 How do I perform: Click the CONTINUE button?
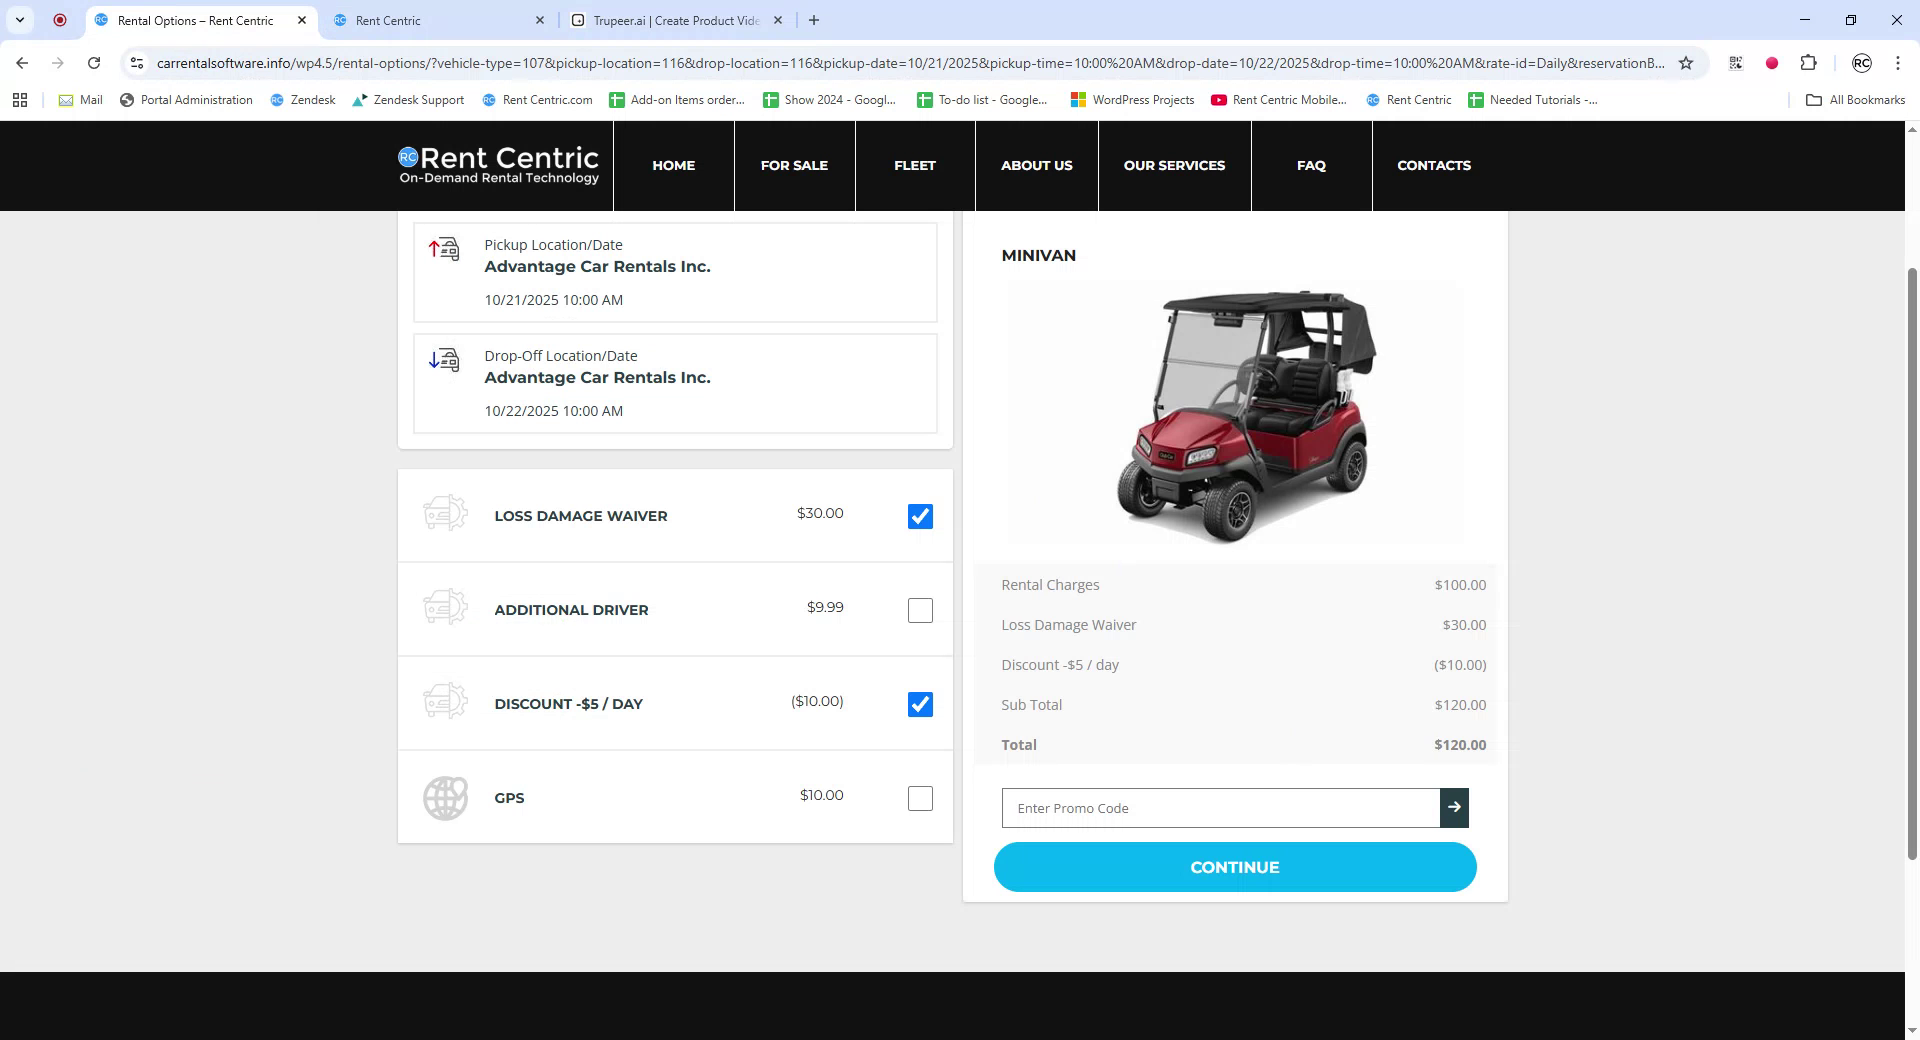pos(1234,867)
